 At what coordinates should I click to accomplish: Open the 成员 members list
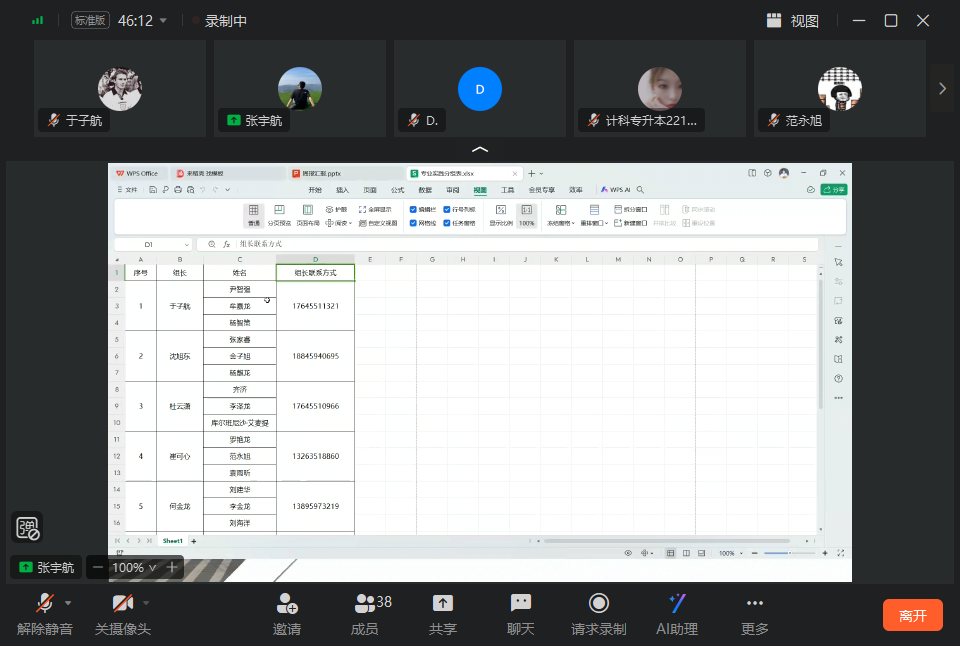tap(365, 604)
